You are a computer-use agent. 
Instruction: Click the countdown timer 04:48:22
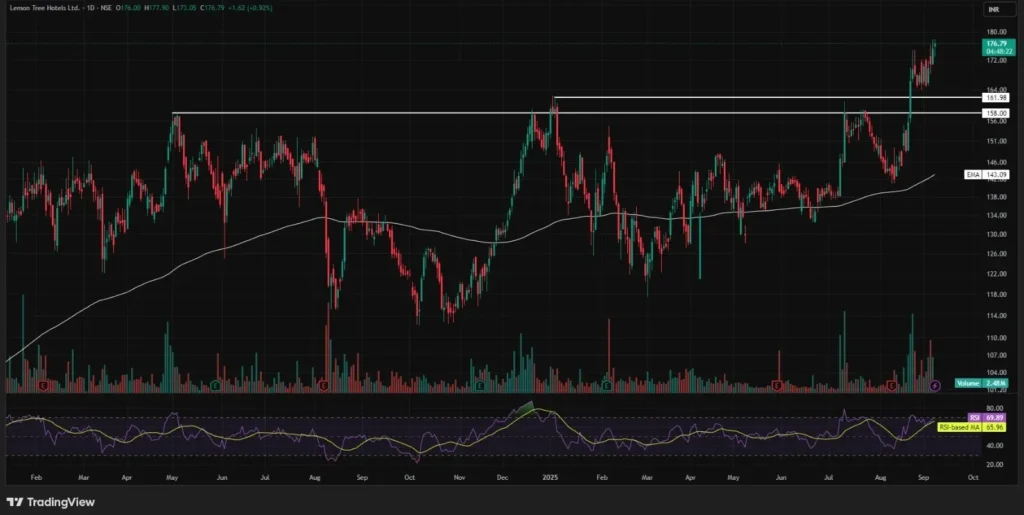[997, 52]
